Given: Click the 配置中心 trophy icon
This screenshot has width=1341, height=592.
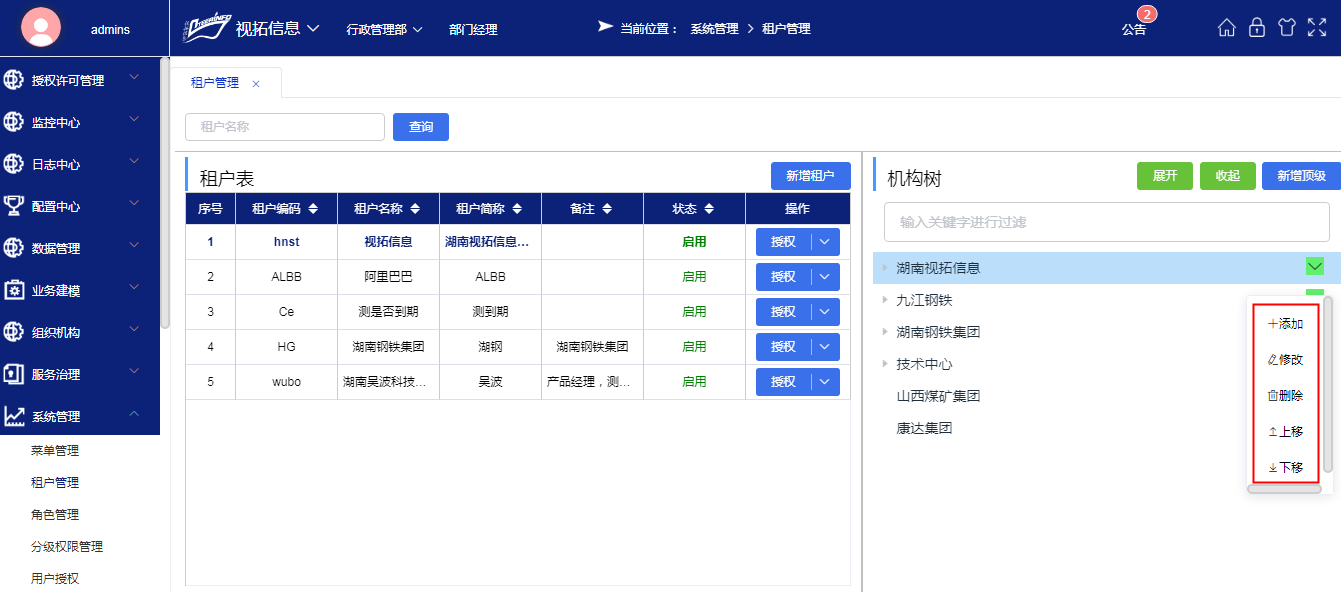Looking at the screenshot, I should click(14, 206).
